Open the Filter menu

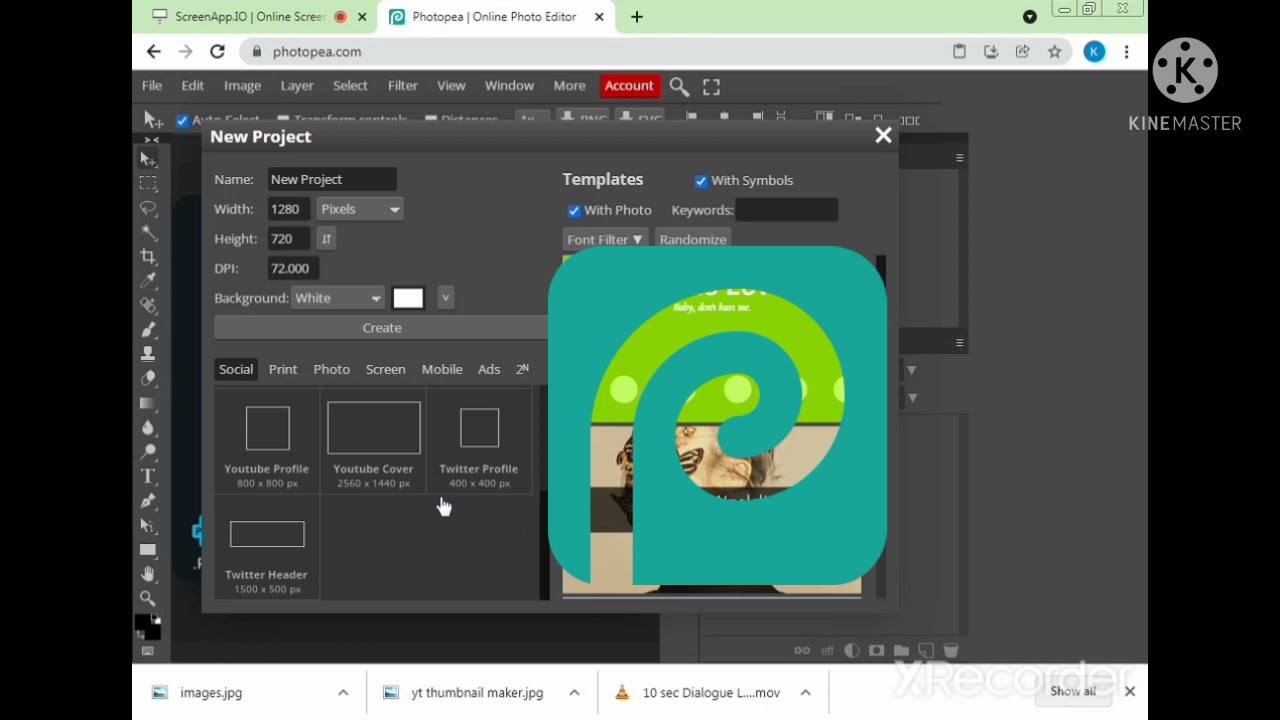pyautogui.click(x=403, y=86)
